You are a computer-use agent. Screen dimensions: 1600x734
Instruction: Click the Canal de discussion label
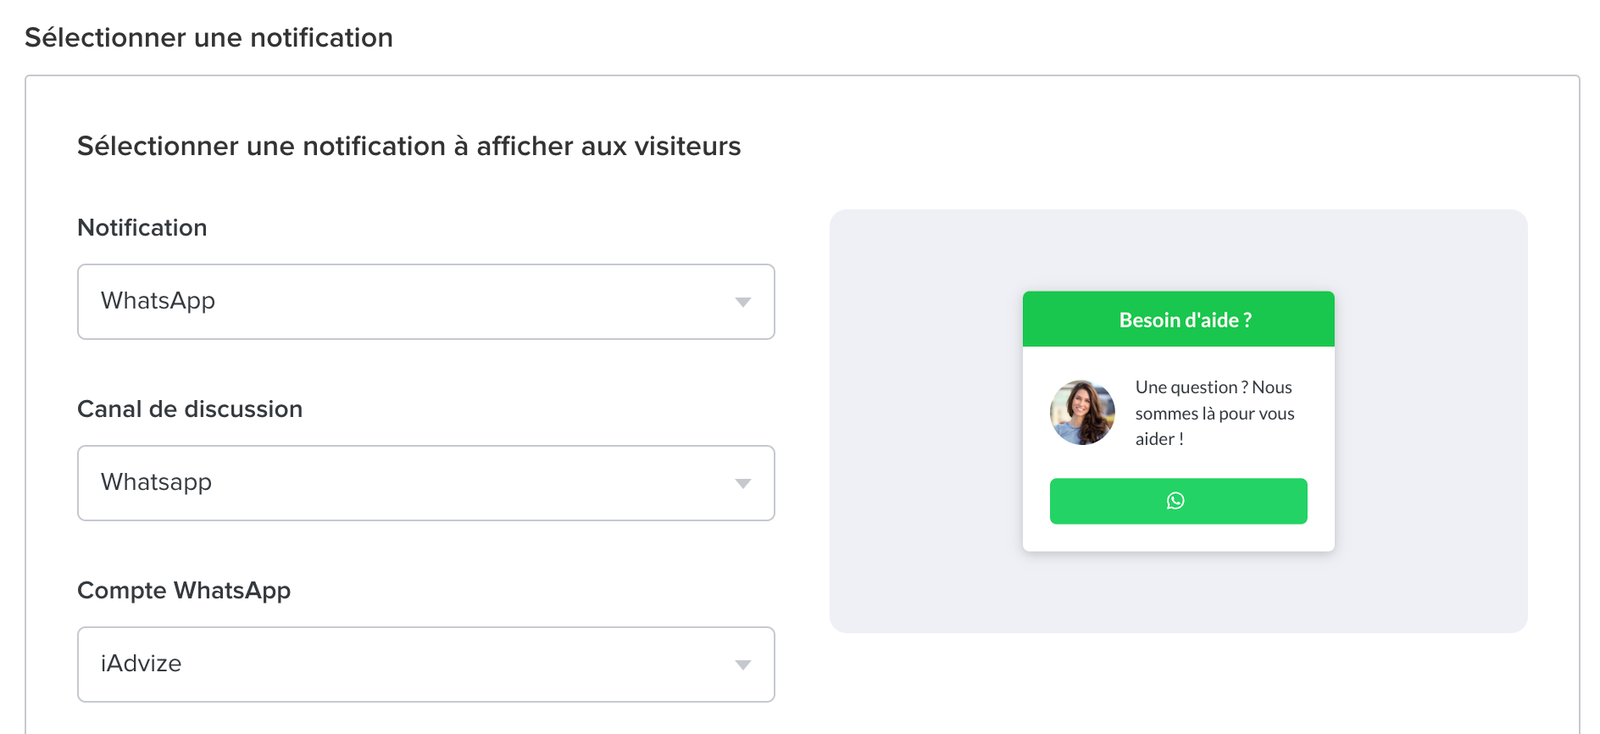(190, 409)
